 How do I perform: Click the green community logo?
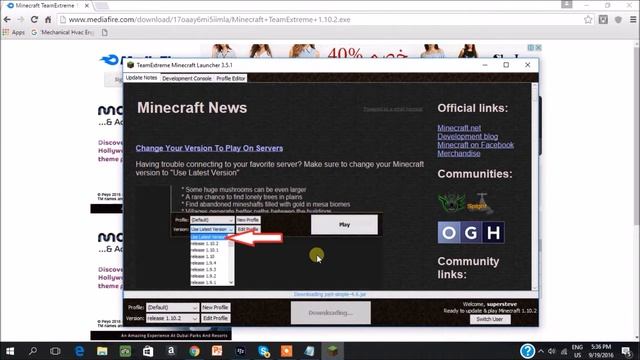(451, 202)
